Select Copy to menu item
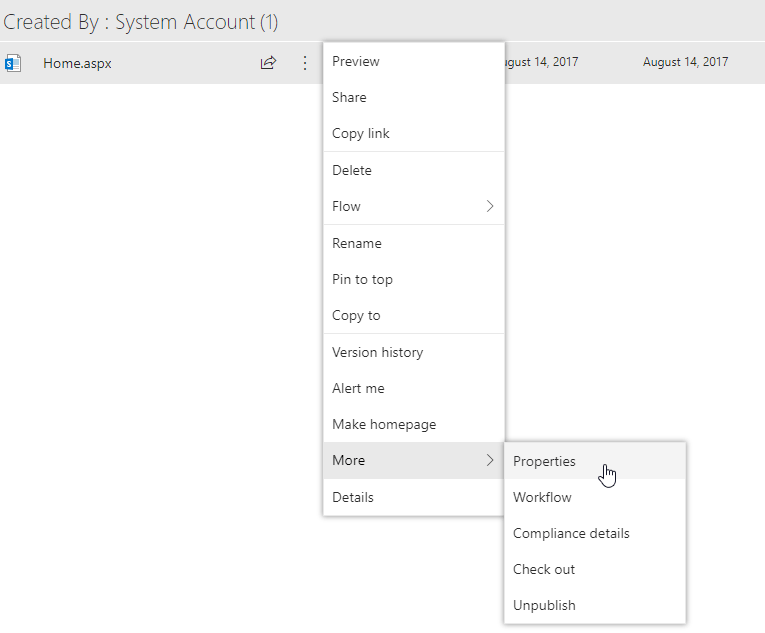 click(x=356, y=316)
